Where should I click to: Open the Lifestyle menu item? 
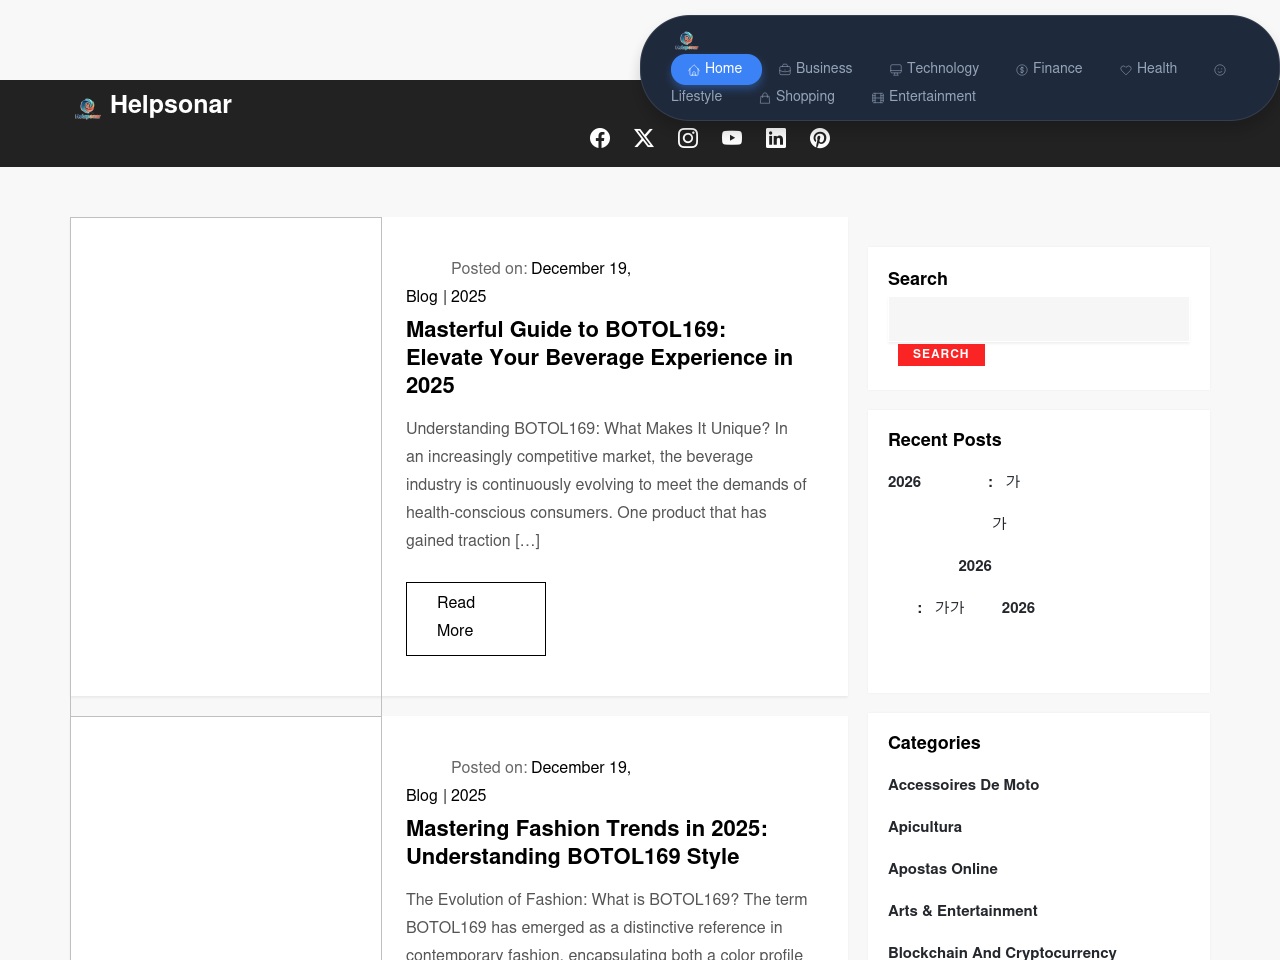coord(697,97)
